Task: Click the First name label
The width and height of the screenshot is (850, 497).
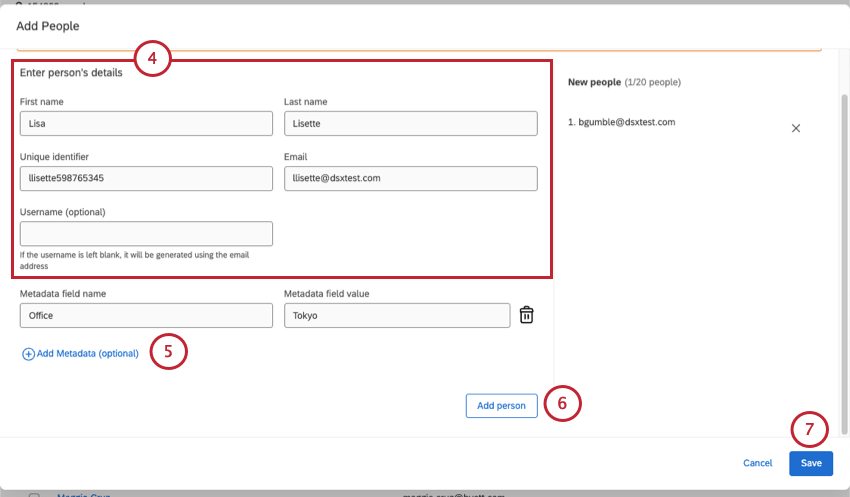Action: [x=42, y=101]
